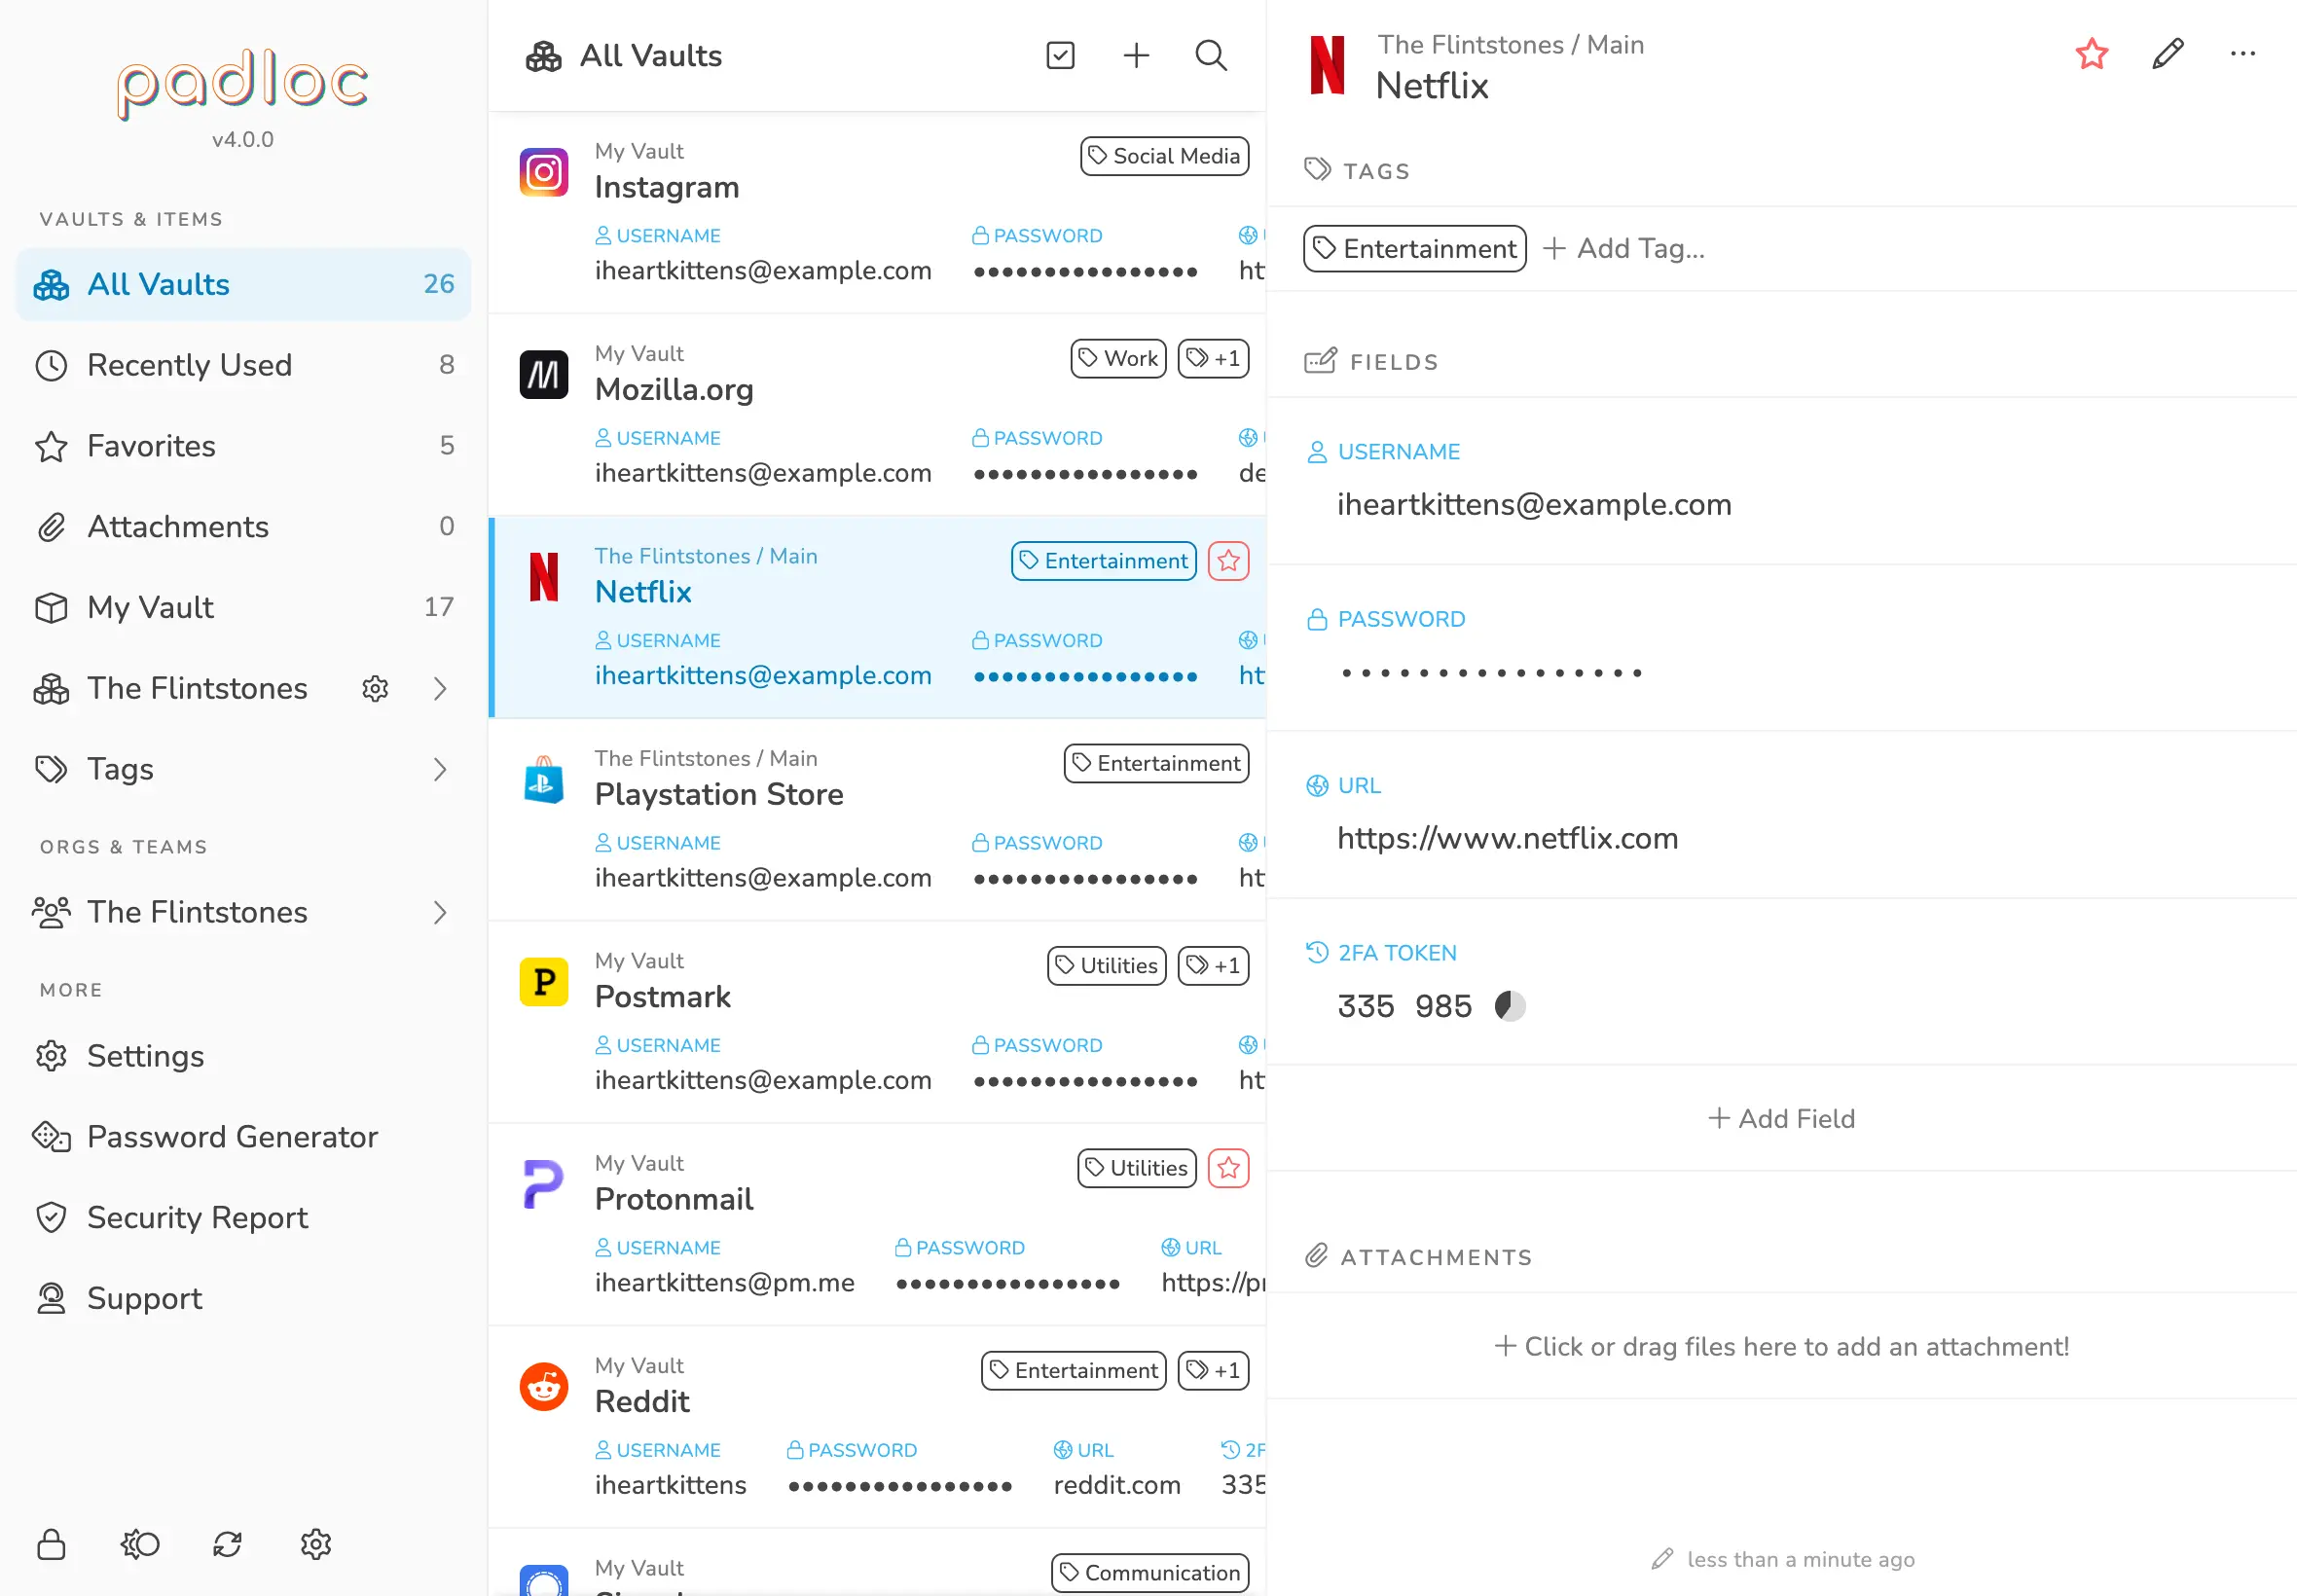The image size is (2297, 1596).
Task: Expand The Flintstones vault settings gear
Action: [x=376, y=689]
